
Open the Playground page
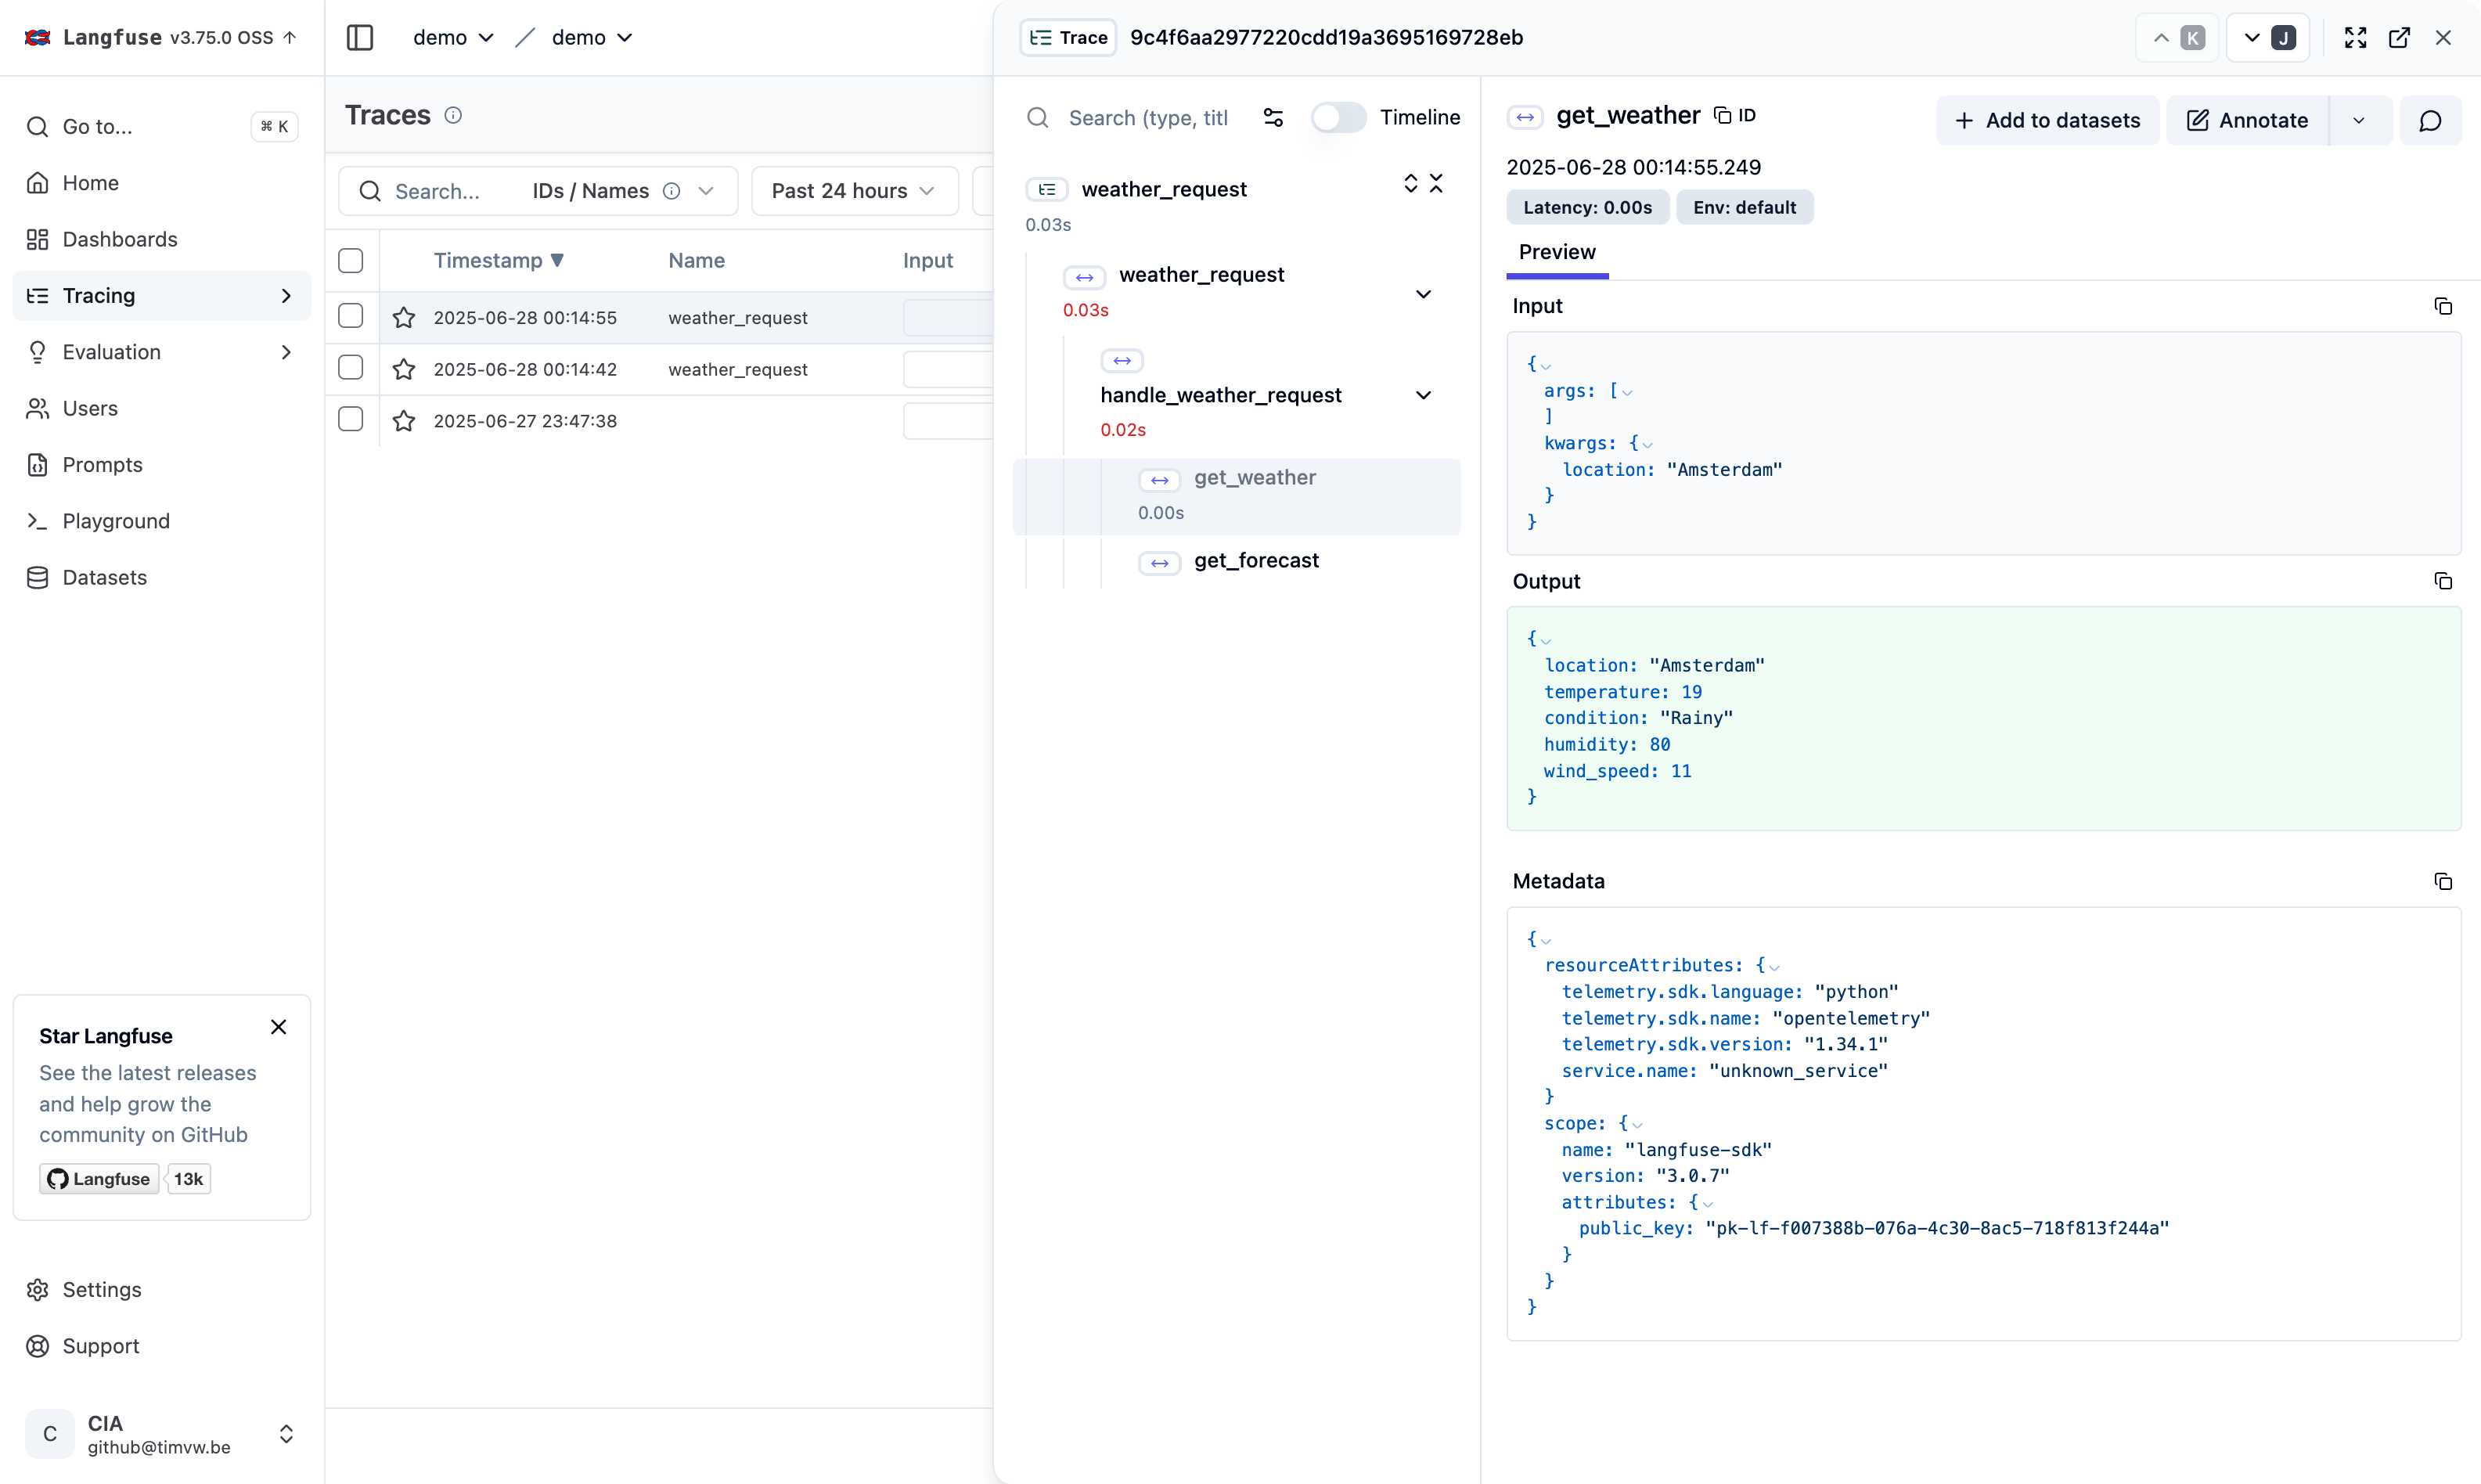(x=162, y=521)
